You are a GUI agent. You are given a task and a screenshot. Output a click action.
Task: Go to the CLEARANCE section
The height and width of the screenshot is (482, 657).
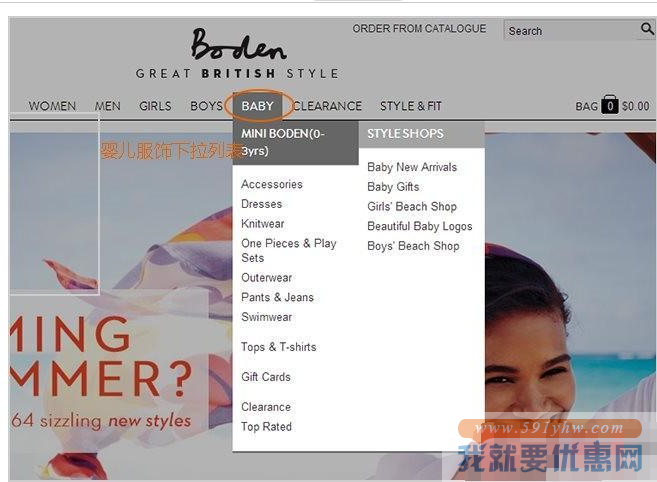328,106
